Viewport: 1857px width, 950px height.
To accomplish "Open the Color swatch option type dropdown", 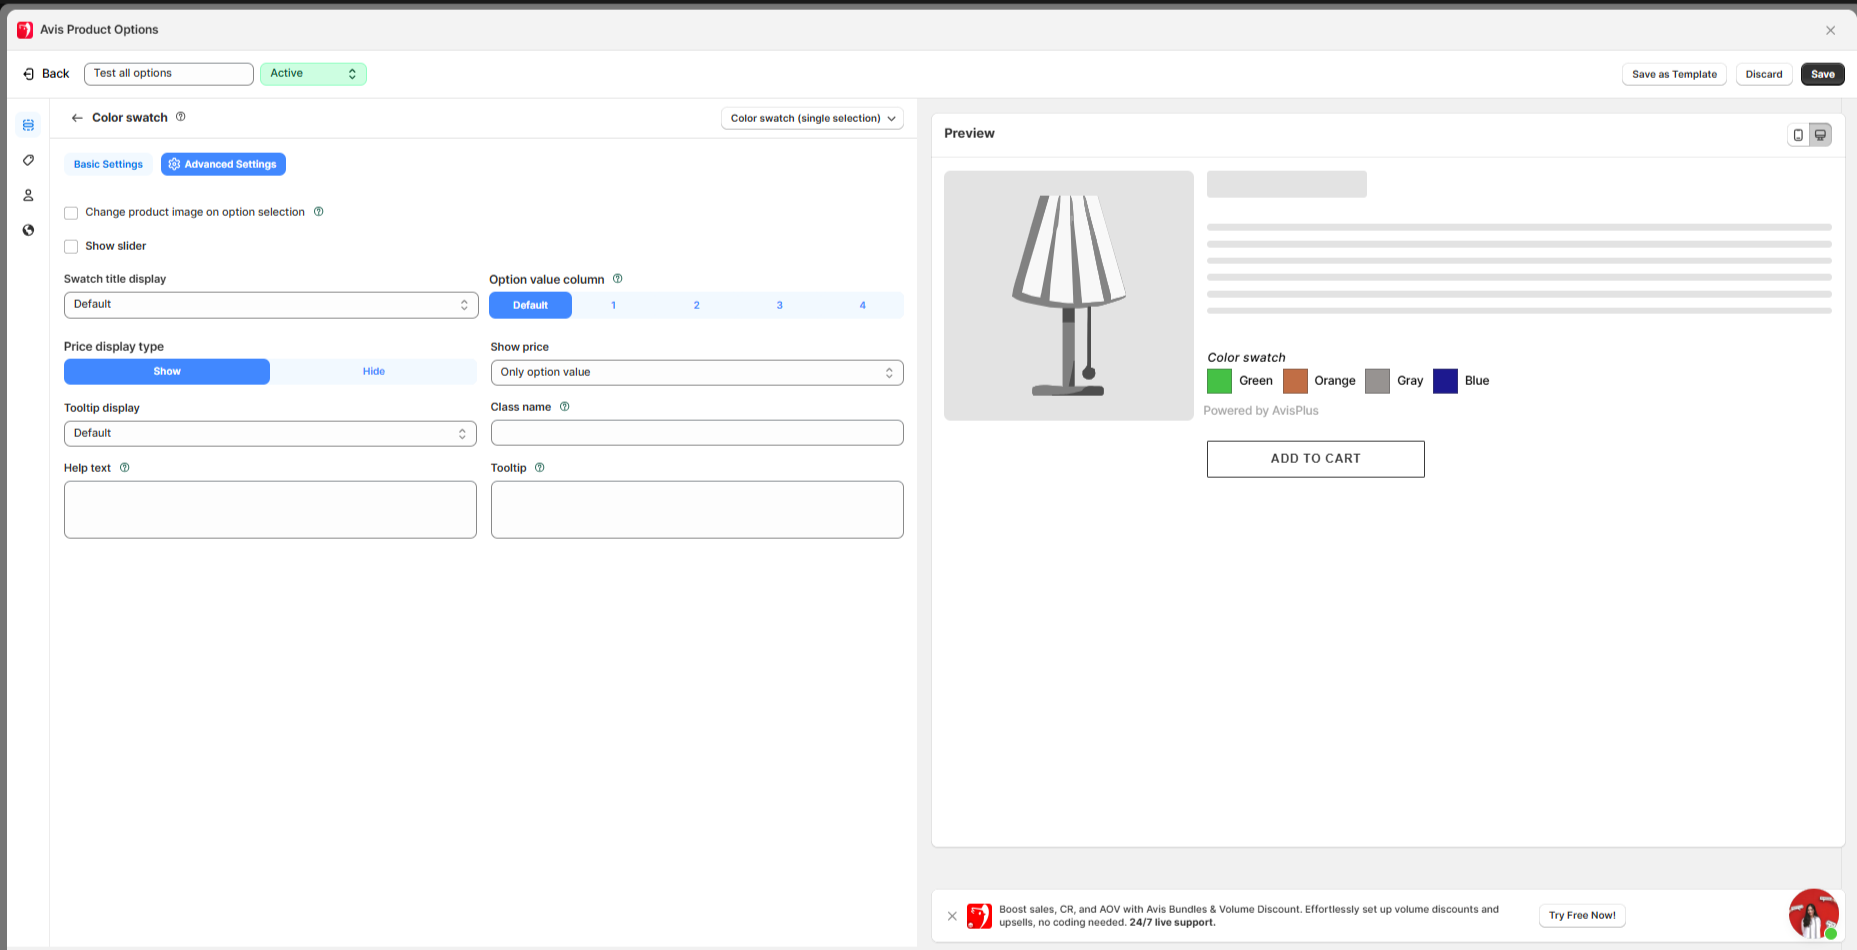I will (812, 118).
